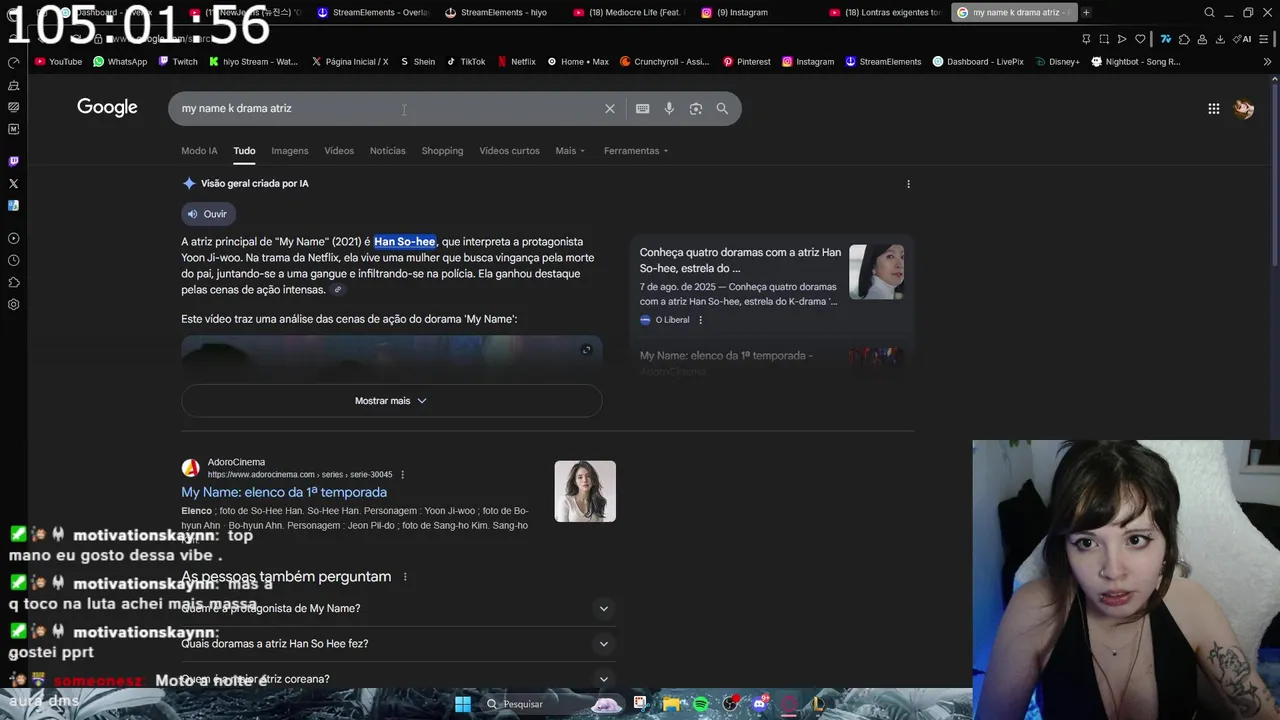1280x720 pixels.
Task: Open the X icon in the Opera sidebar
Action: (13, 183)
